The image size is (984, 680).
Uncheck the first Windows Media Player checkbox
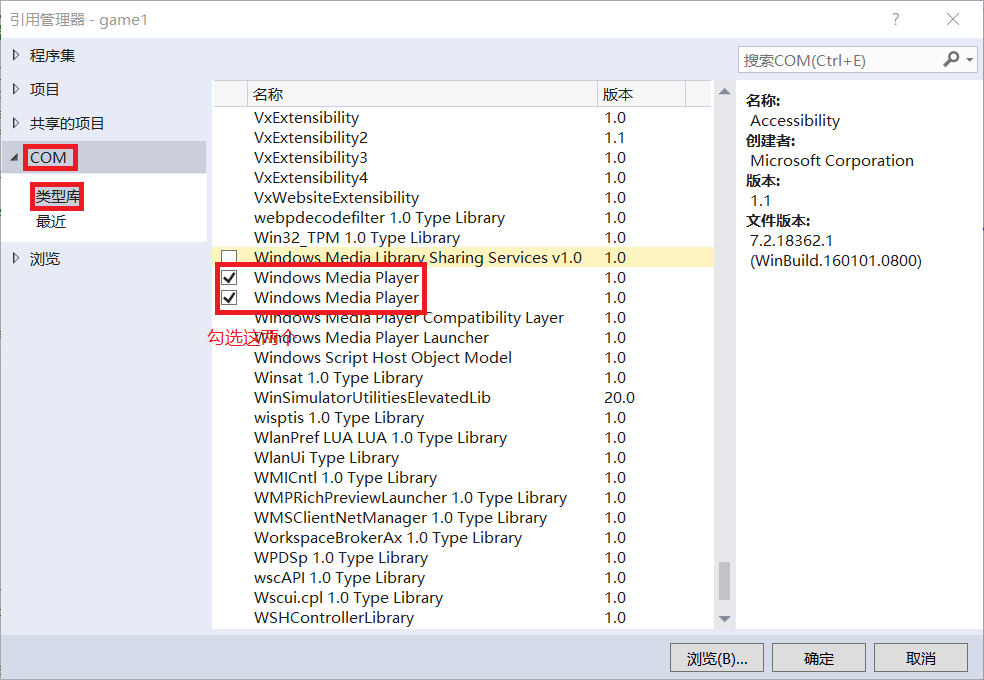229,277
